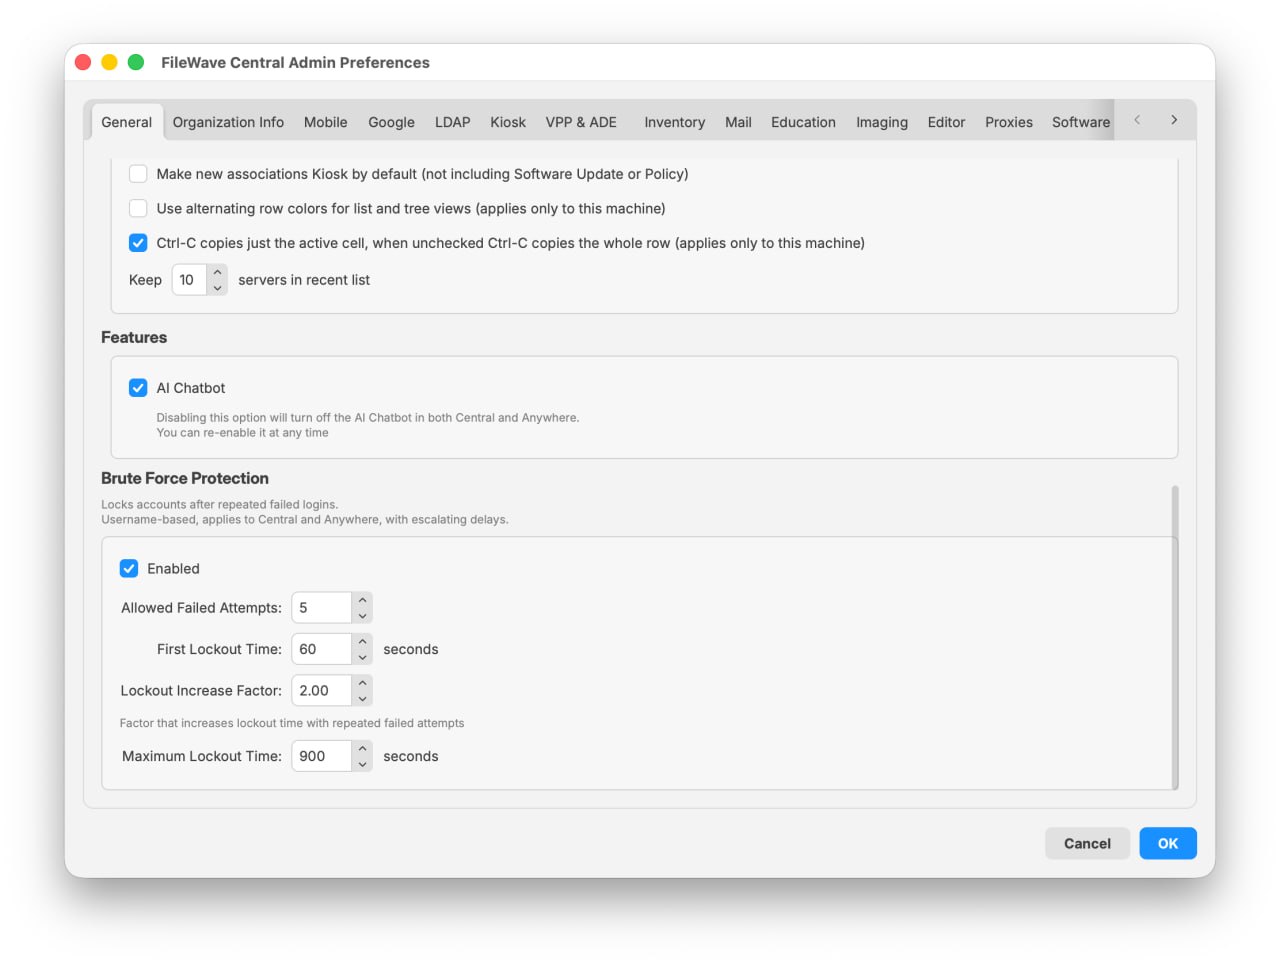Cancel the preferences dialog
The image size is (1280, 963).
(1087, 844)
